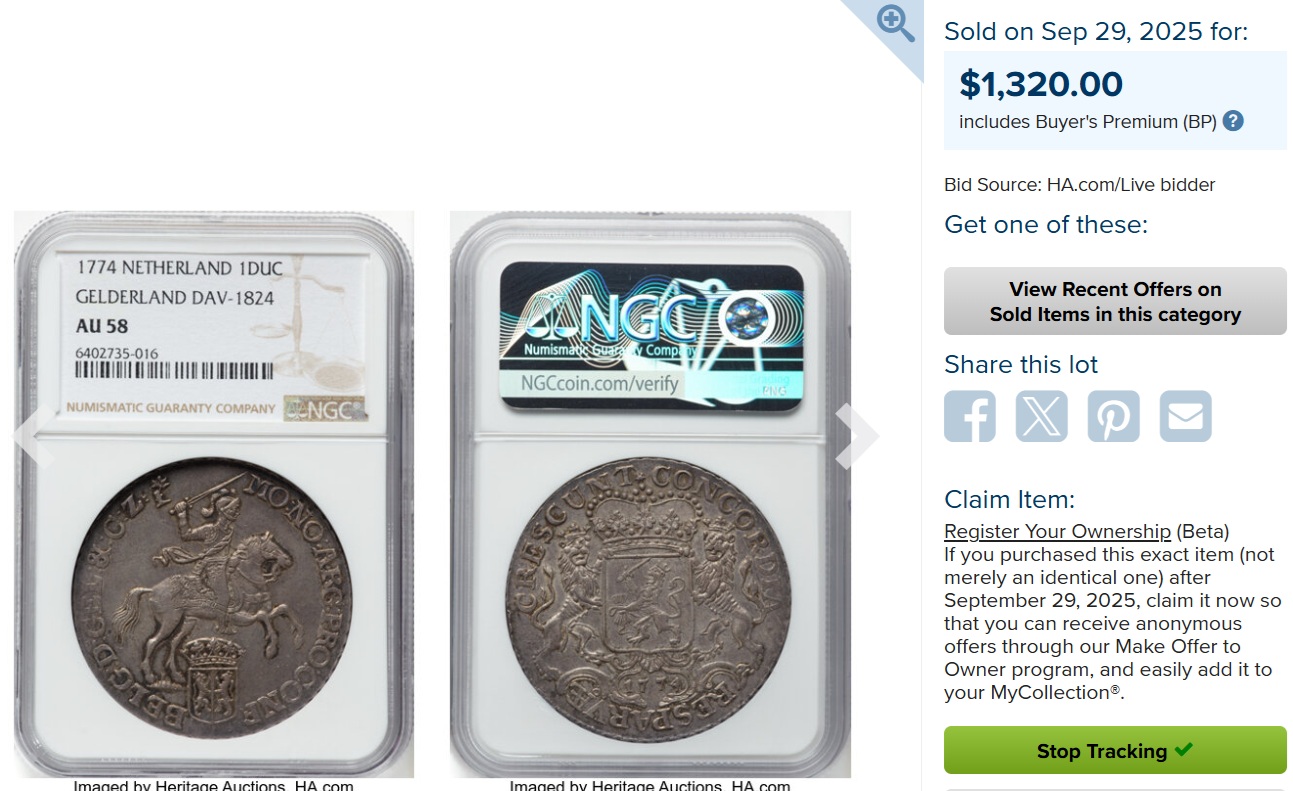Image resolution: width=1293 pixels, height=791 pixels.
Task: Open obverse coin slab image
Action: 214,494
